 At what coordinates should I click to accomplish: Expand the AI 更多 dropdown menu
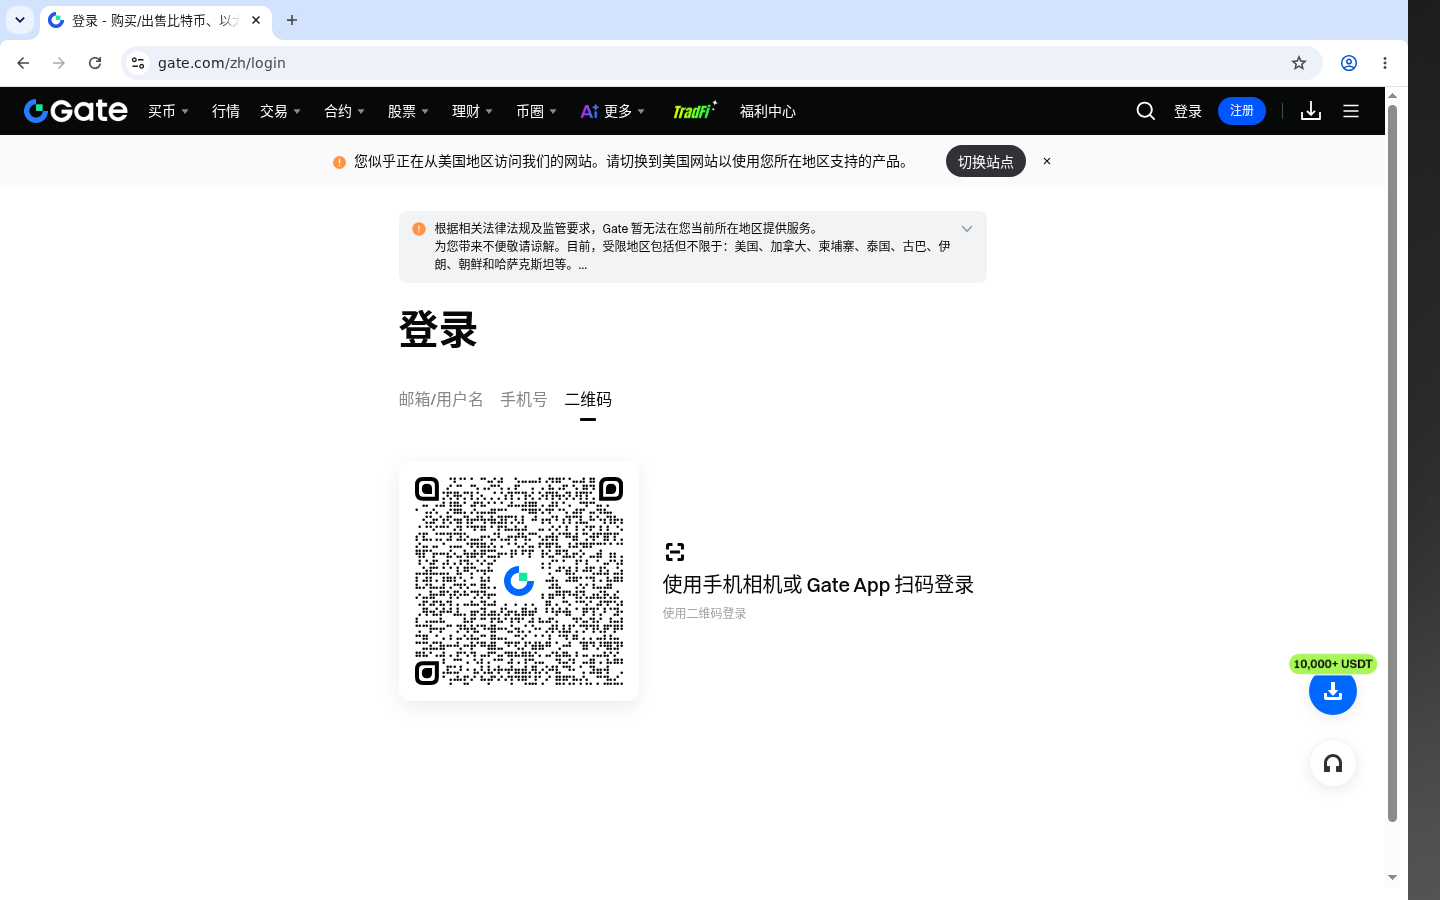click(613, 111)
